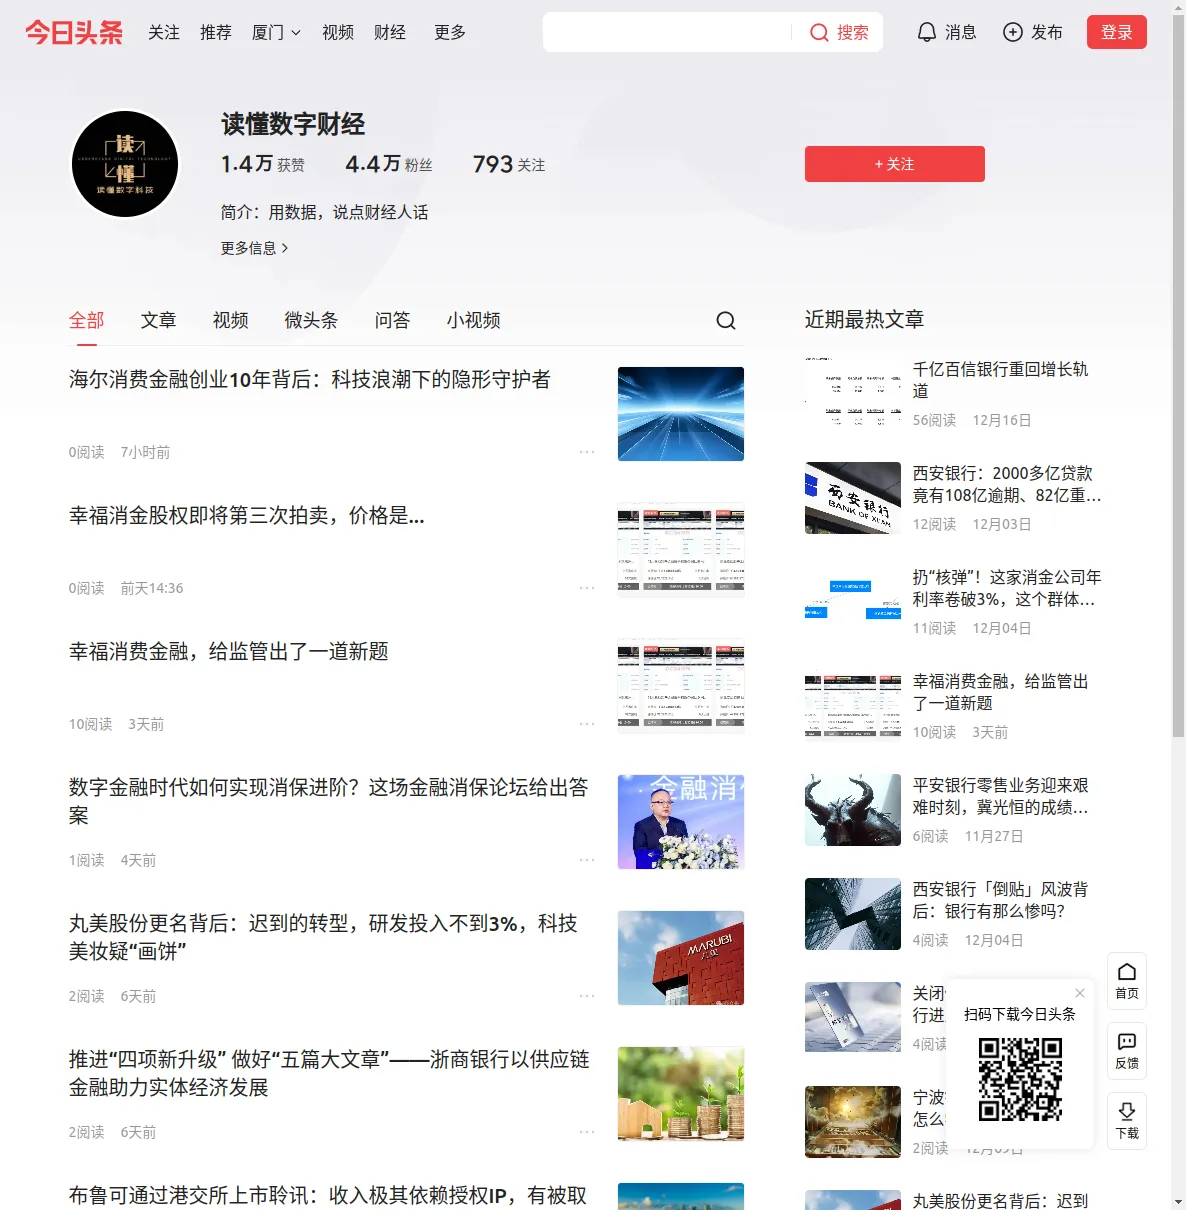Expand the 厦门 city dropdown
Viewport: 1186px width, 1210px height.
[276, 33]
